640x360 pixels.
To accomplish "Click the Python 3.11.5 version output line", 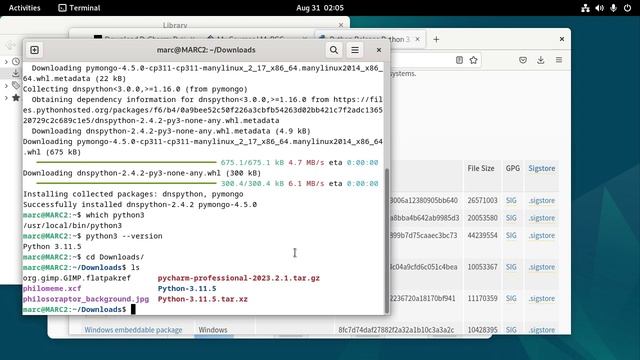I will click(x=52, y=247).
